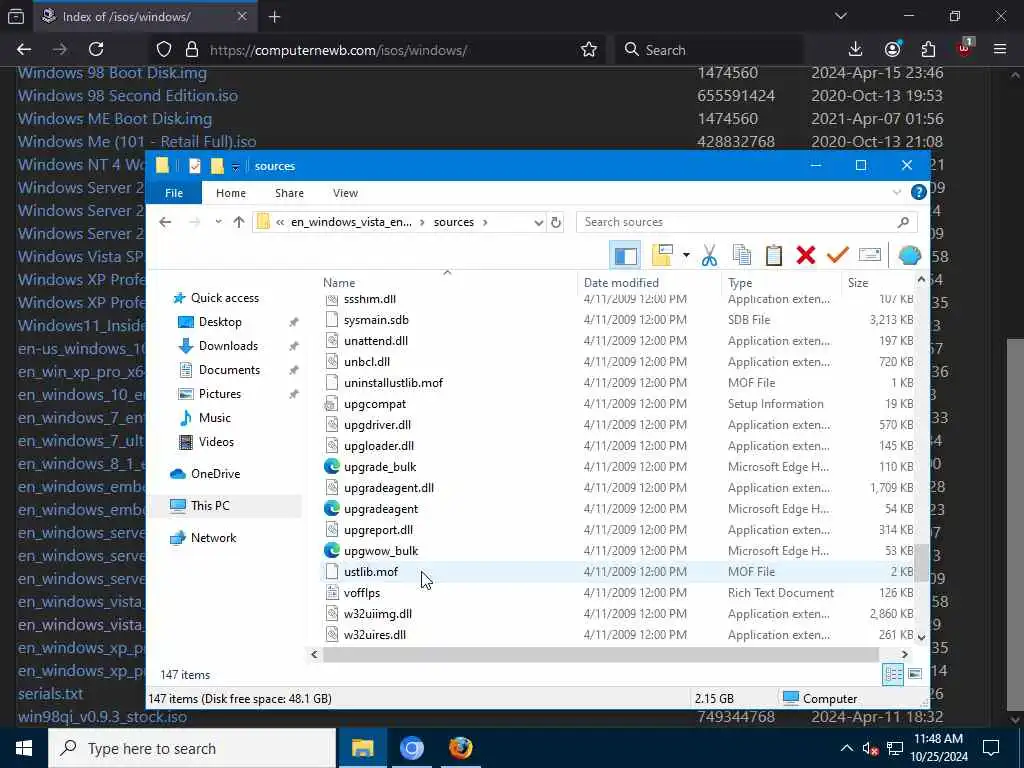1024x768 pixels.
Task: Click the horizontal scrollbar right arrow in Explorer
Action: click(904, 654)
